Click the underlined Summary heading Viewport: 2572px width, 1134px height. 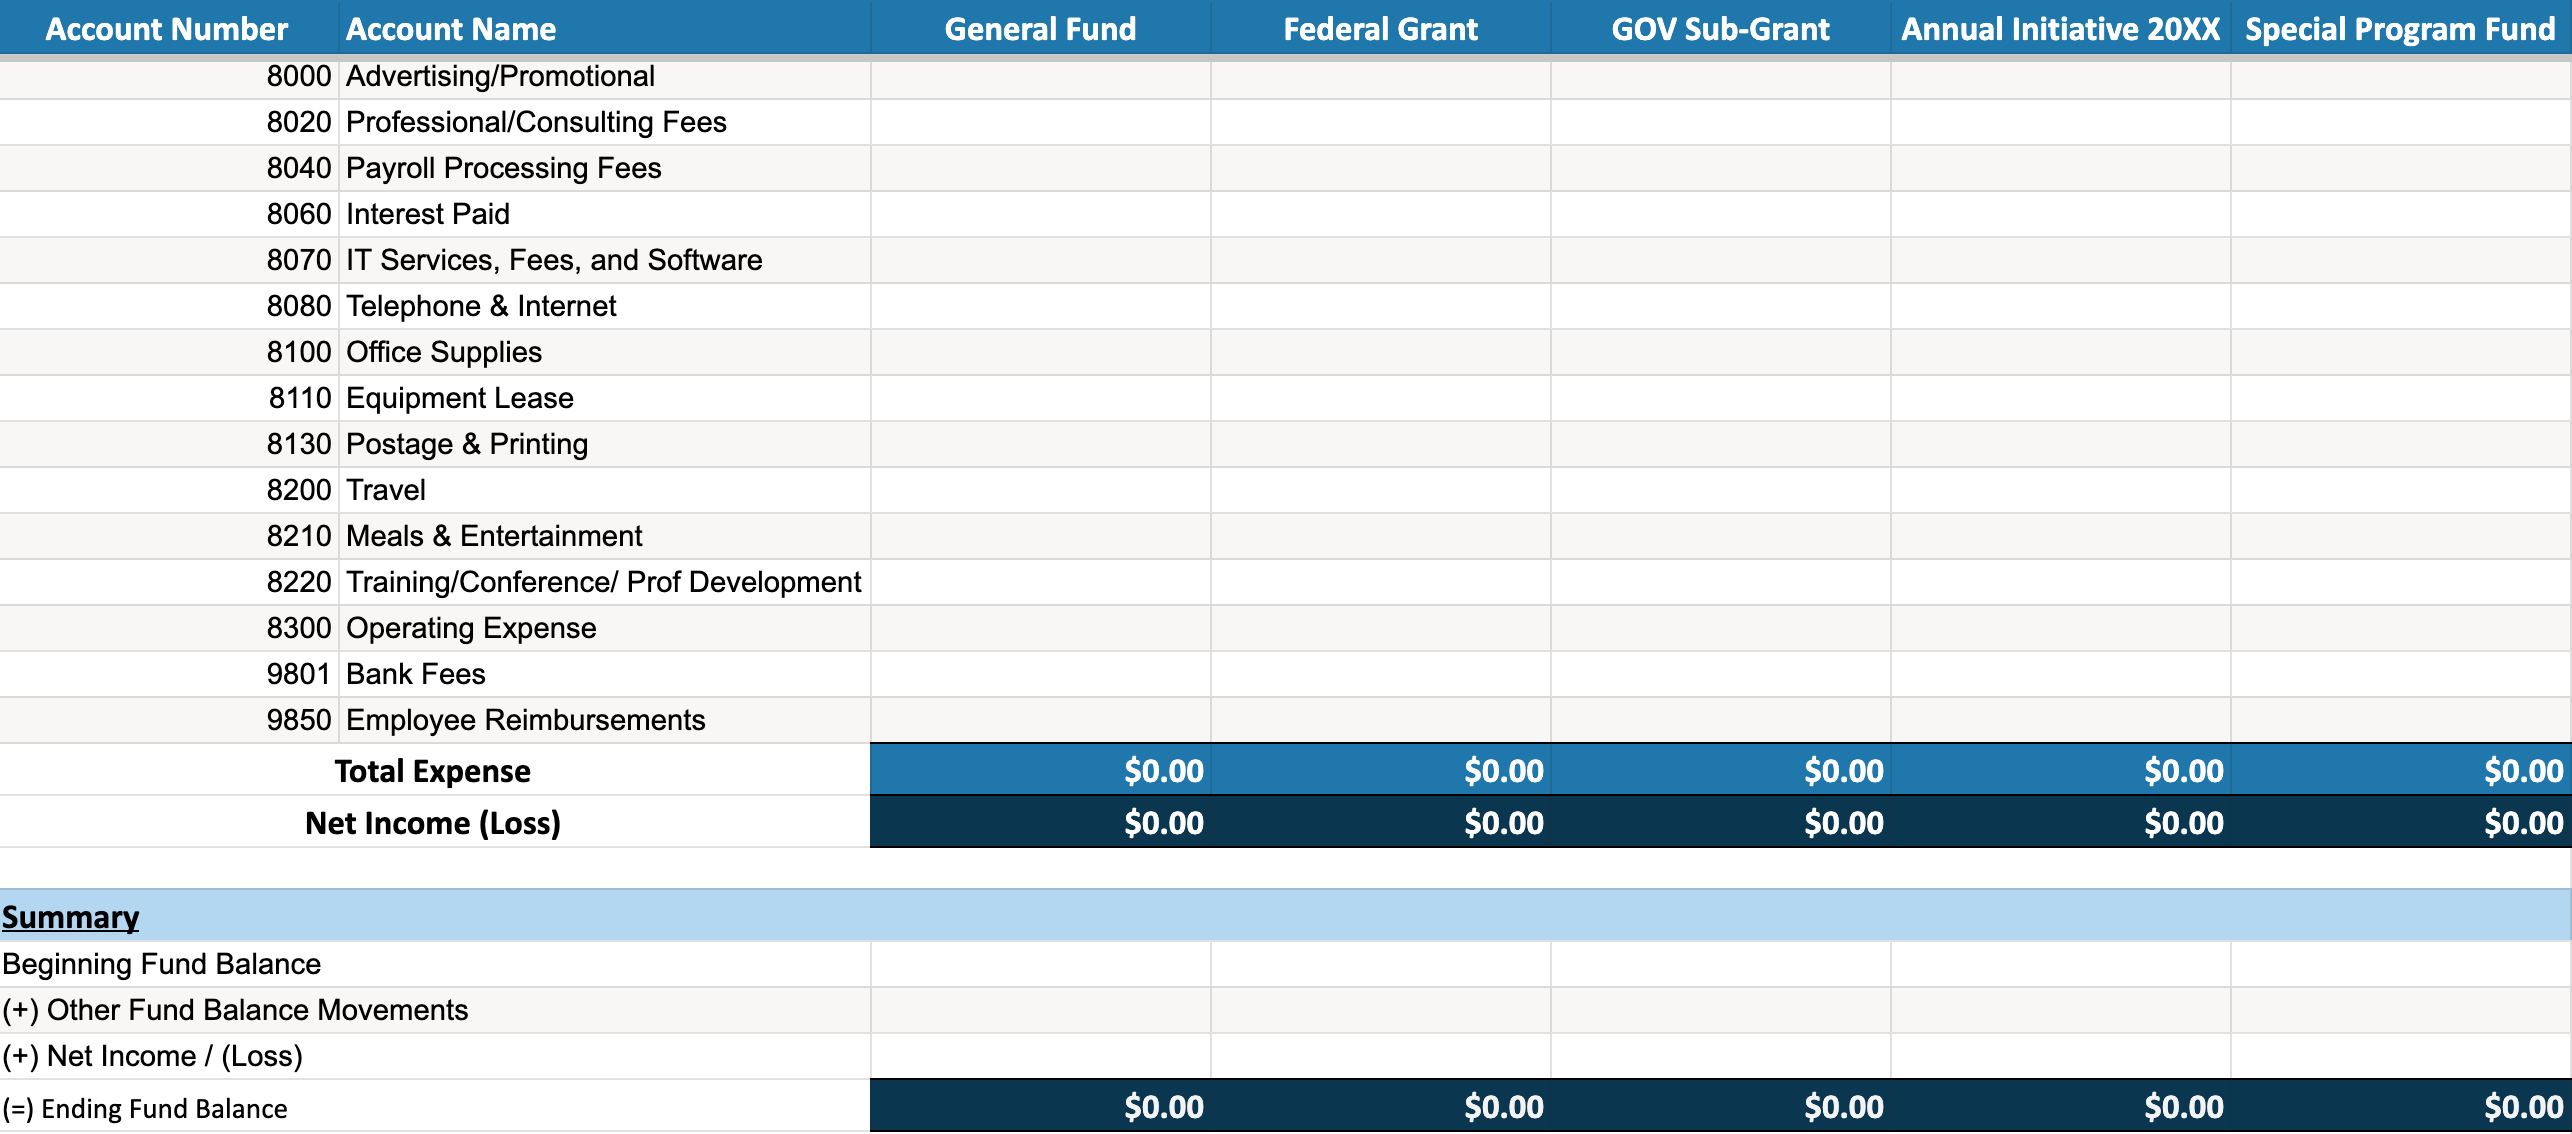[70, 917]
